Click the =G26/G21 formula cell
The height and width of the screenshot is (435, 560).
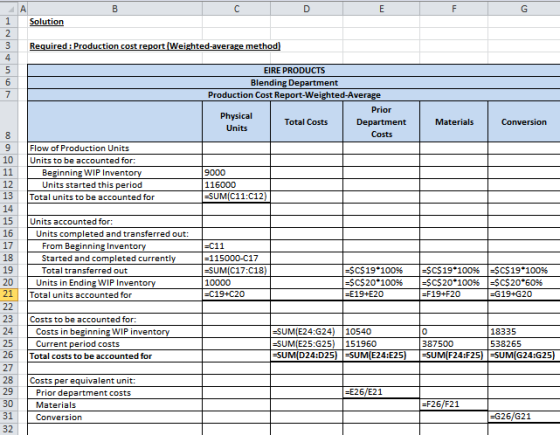[x=524, y=416]
